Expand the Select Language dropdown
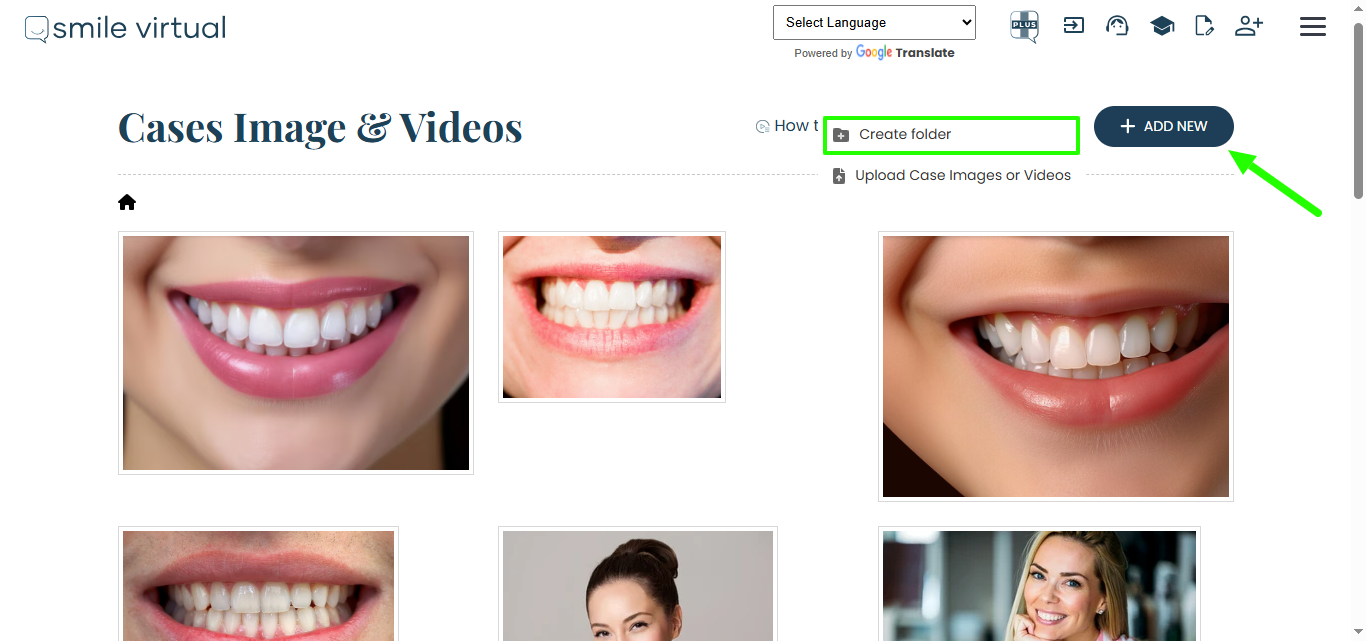This screenshot has height=641, width=1366. (x=874, y=22)
